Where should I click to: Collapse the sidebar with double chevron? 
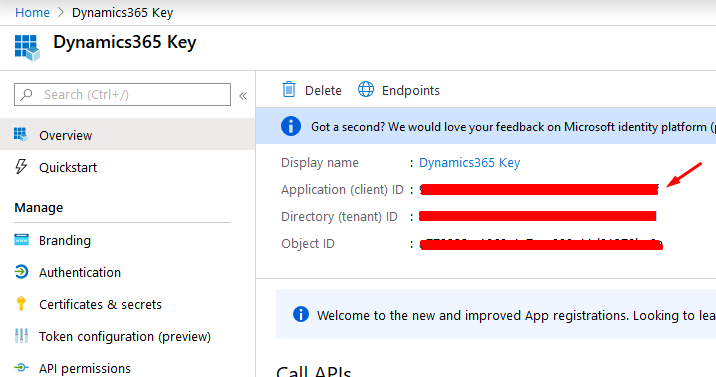(243, 96)
